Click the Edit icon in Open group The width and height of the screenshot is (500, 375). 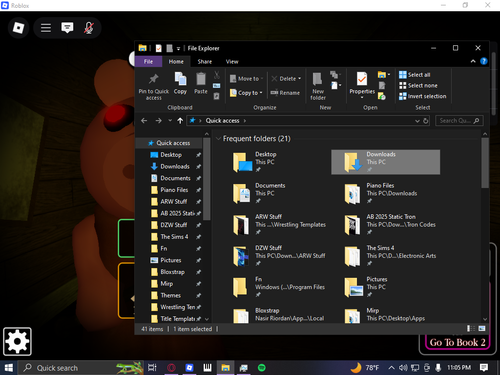click(382, 86)
